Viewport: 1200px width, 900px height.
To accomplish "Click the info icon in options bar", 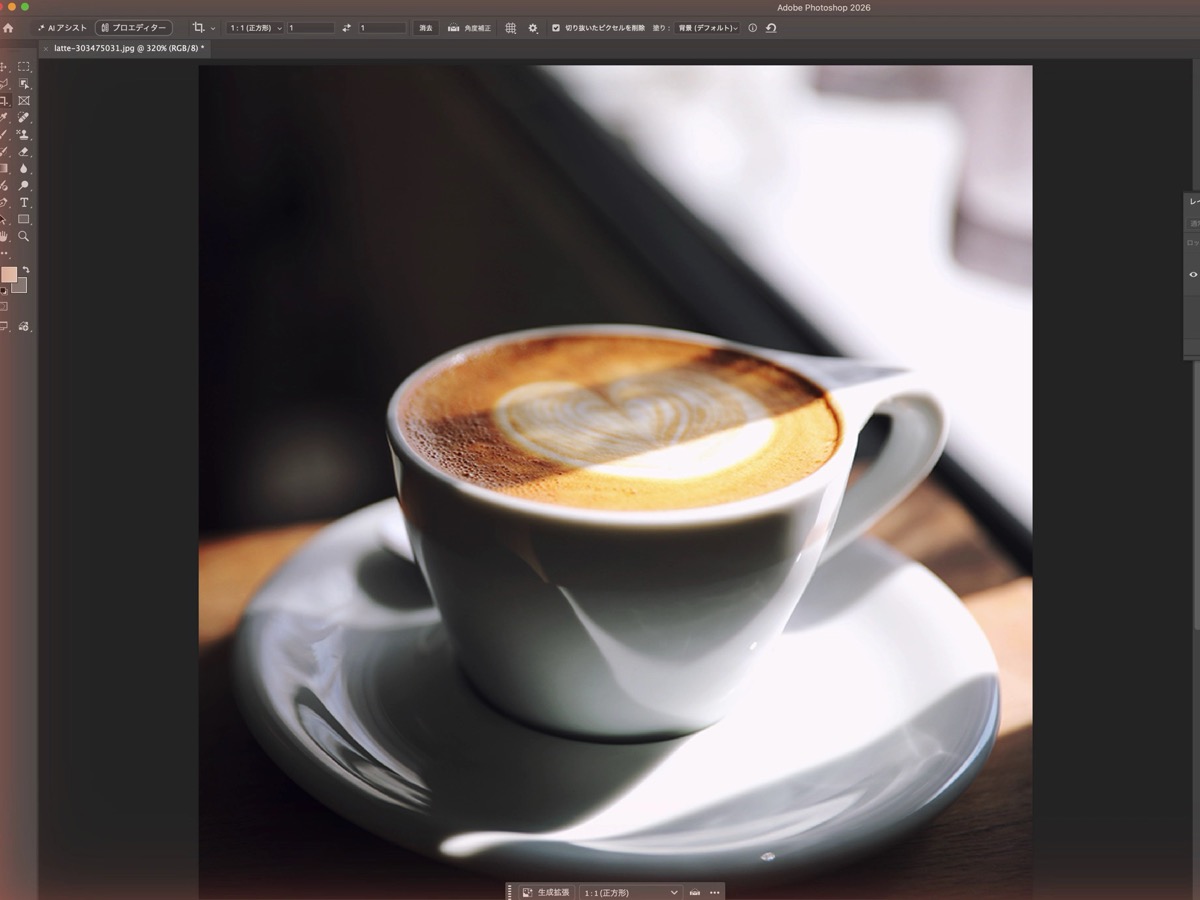I will pyautogui.click(x=752, y=28).
